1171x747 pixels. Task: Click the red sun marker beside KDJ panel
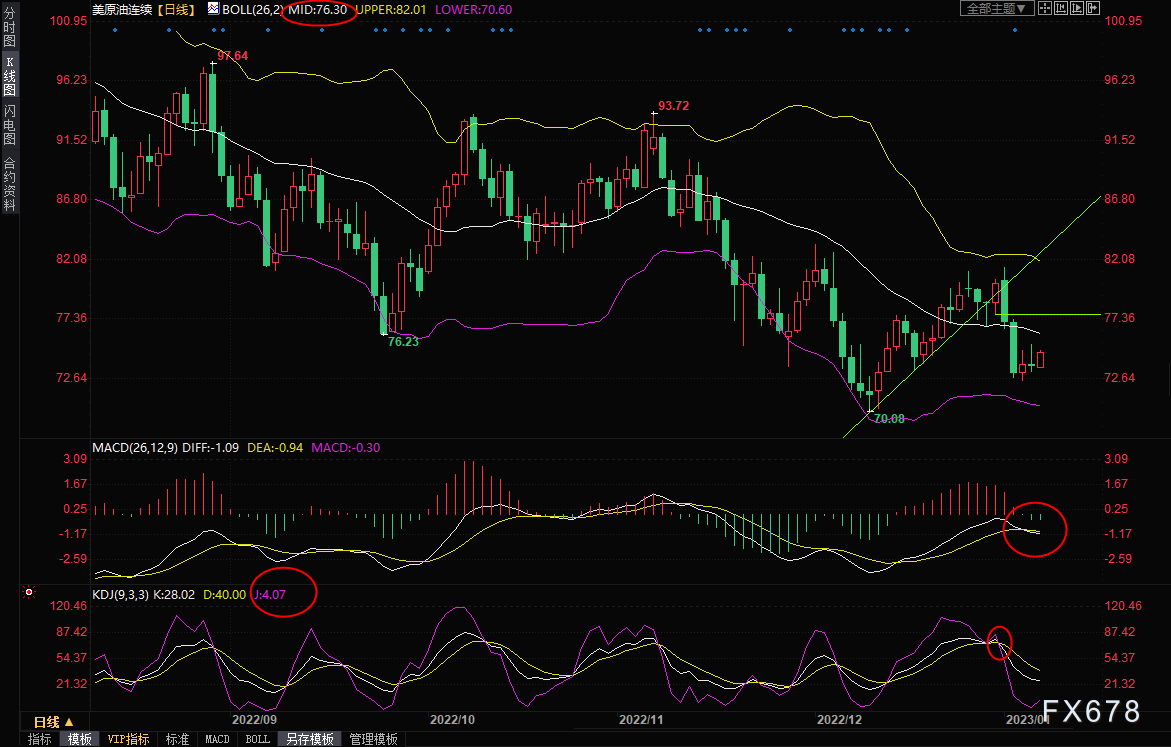click(29, 592)
